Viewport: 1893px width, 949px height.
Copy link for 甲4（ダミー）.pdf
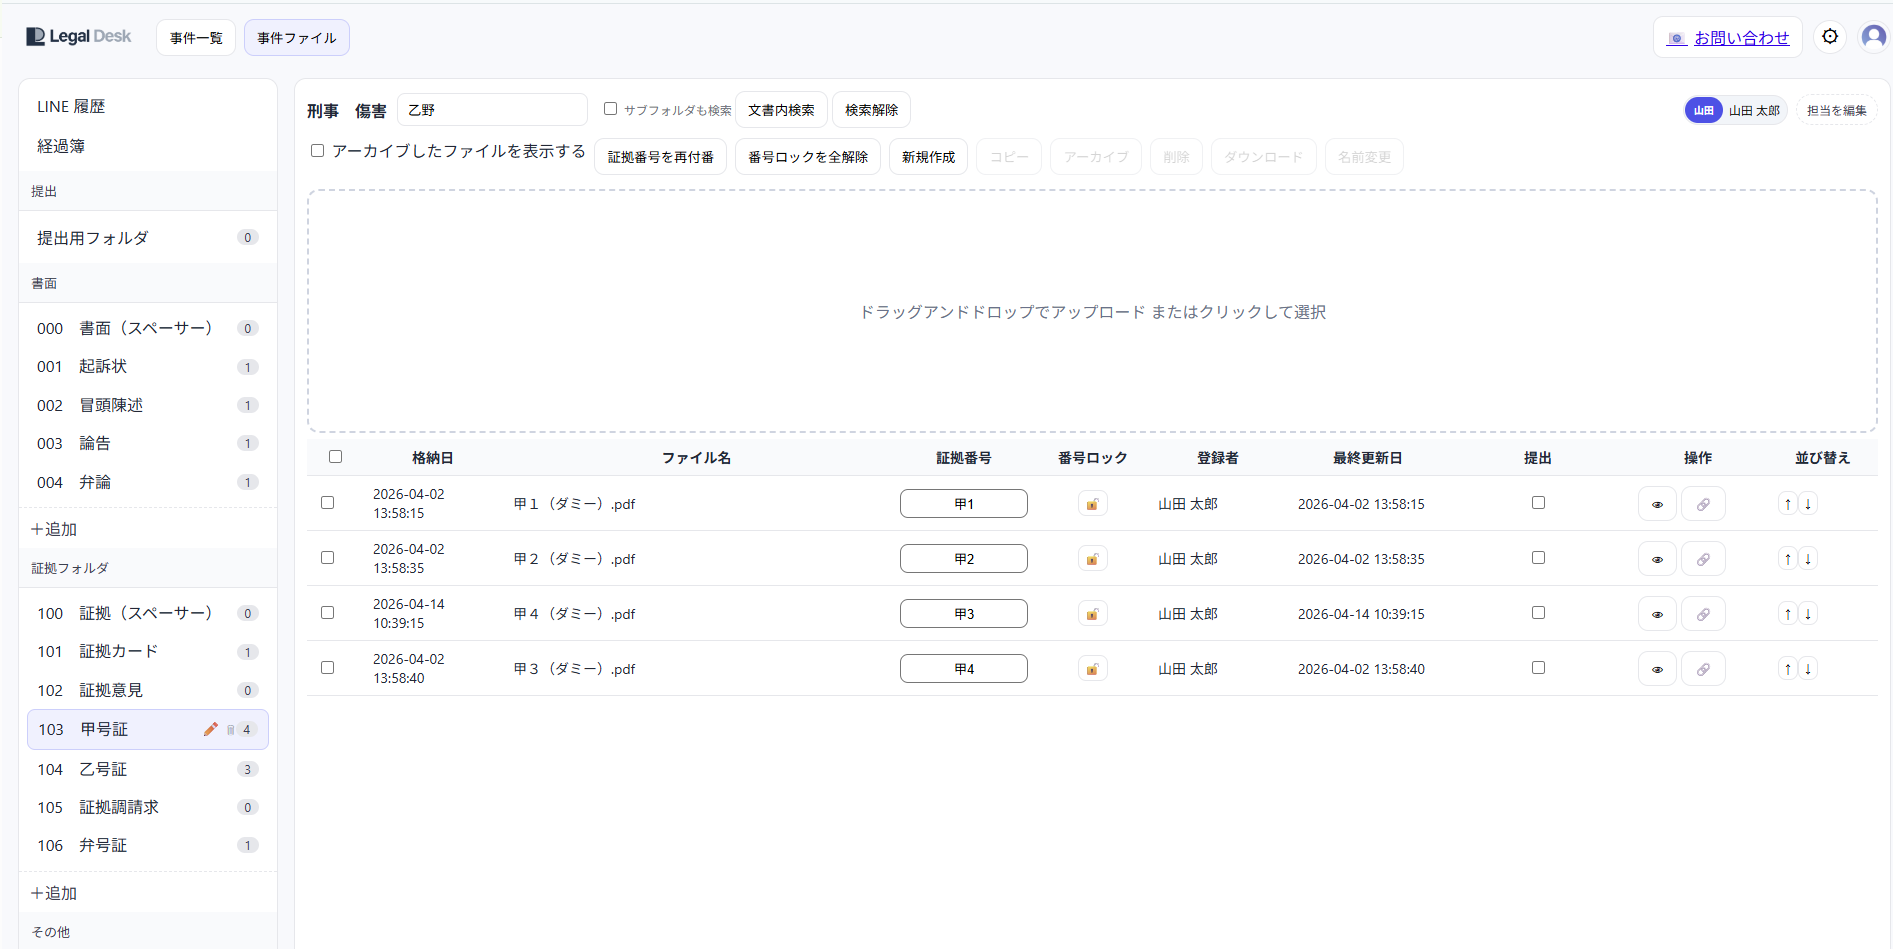point(1703,614)
